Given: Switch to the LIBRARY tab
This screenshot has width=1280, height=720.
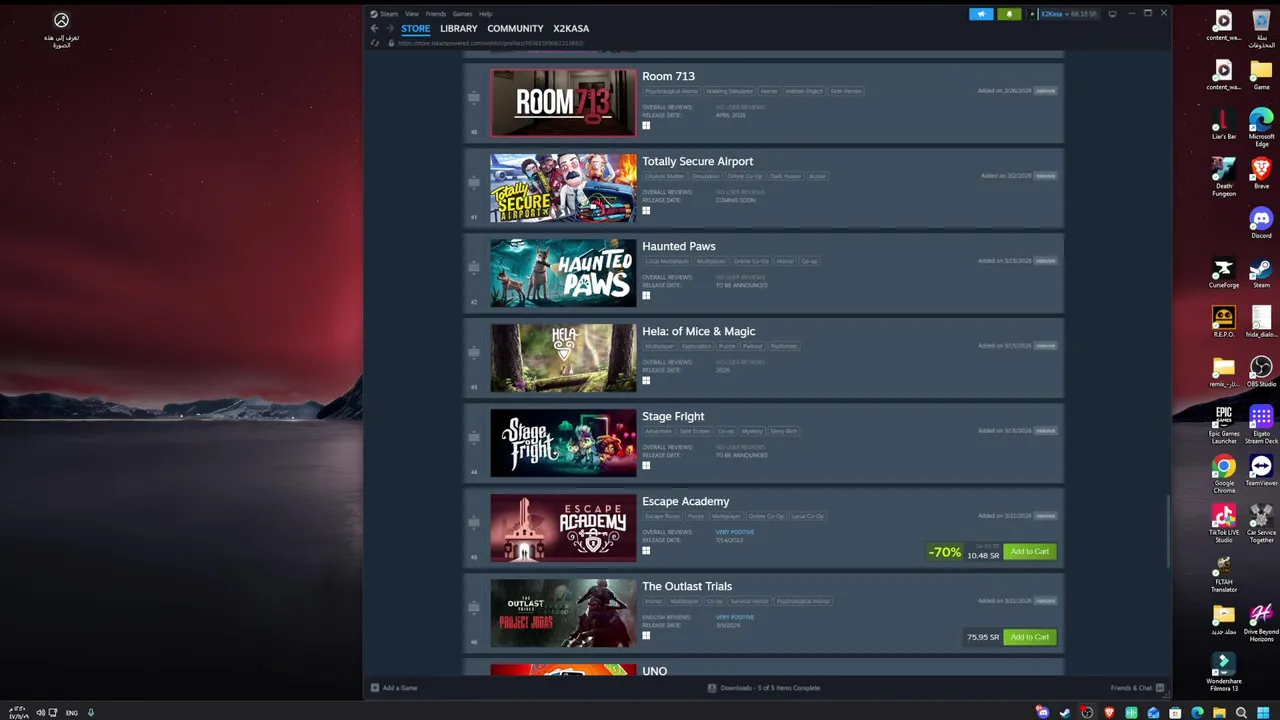Looking at the screenshot, I should (x=459, y=29).
